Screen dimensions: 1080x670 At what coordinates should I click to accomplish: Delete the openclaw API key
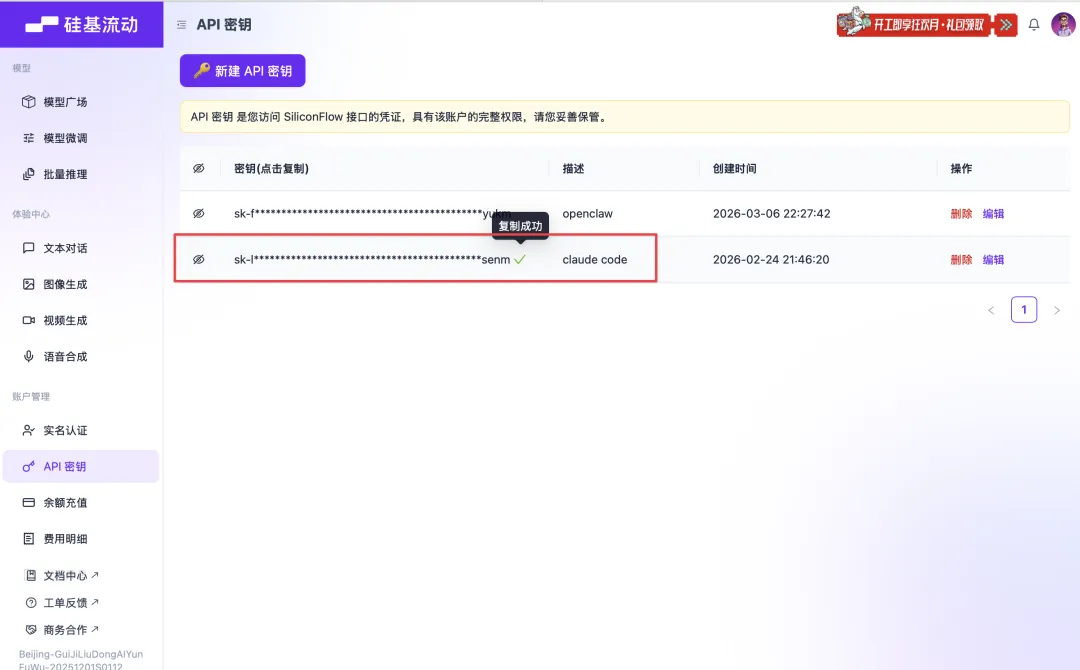961,213
